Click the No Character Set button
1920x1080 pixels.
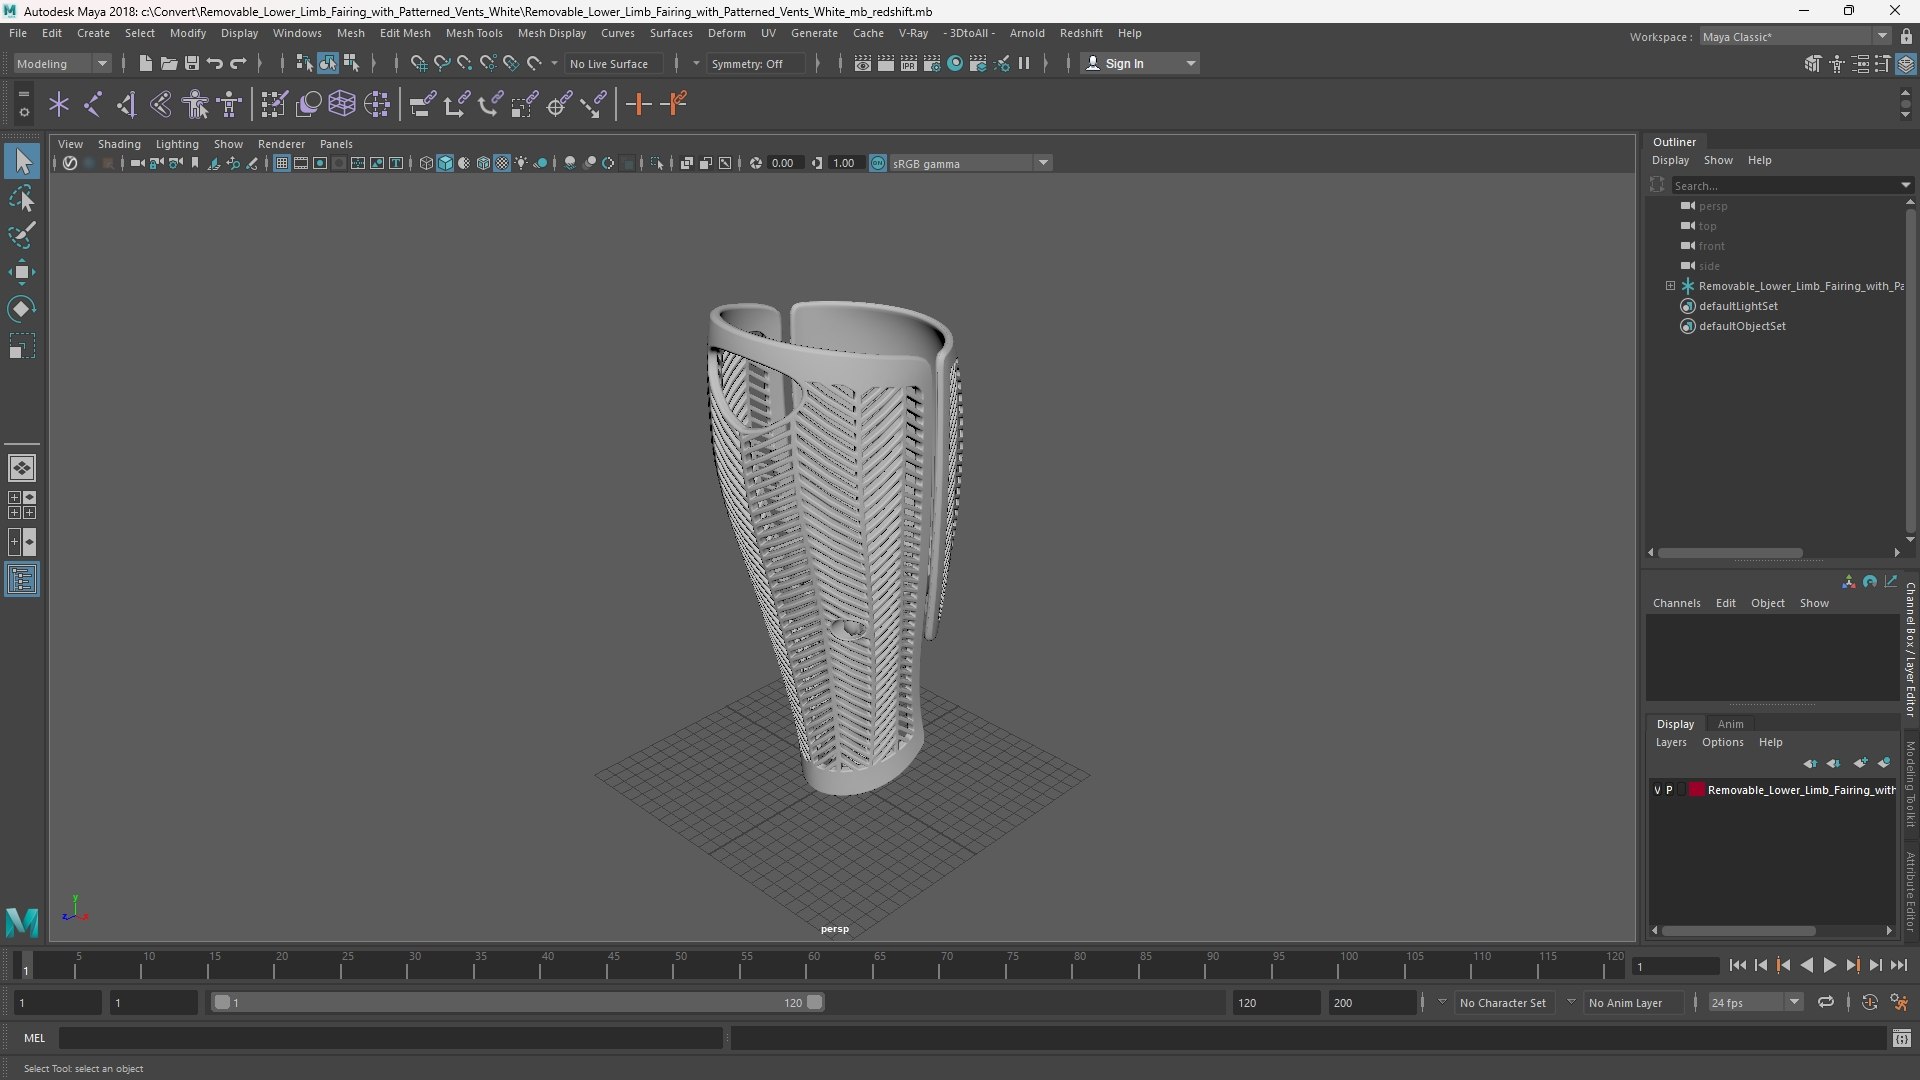pyautogui.click(x=1502, y=1002)
